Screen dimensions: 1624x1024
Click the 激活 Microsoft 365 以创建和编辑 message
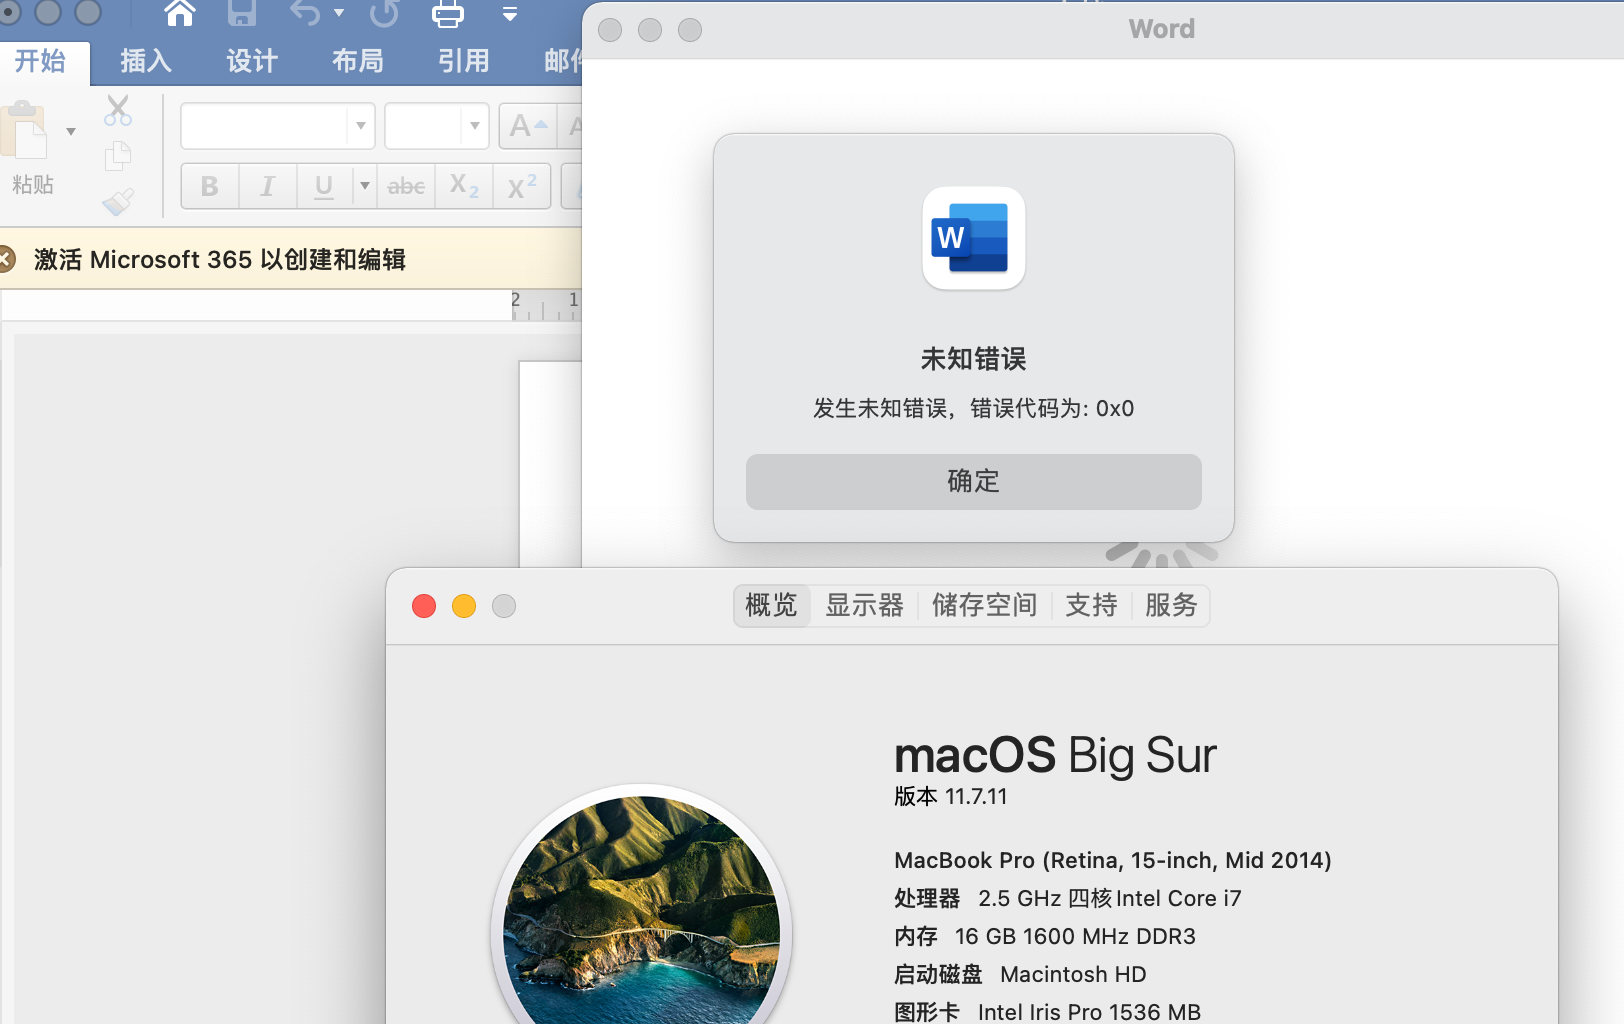(220, 260)
